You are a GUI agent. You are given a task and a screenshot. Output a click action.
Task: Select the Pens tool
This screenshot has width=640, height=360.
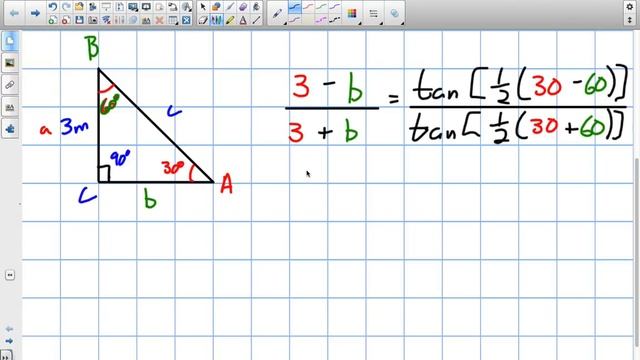click(217, 20)
